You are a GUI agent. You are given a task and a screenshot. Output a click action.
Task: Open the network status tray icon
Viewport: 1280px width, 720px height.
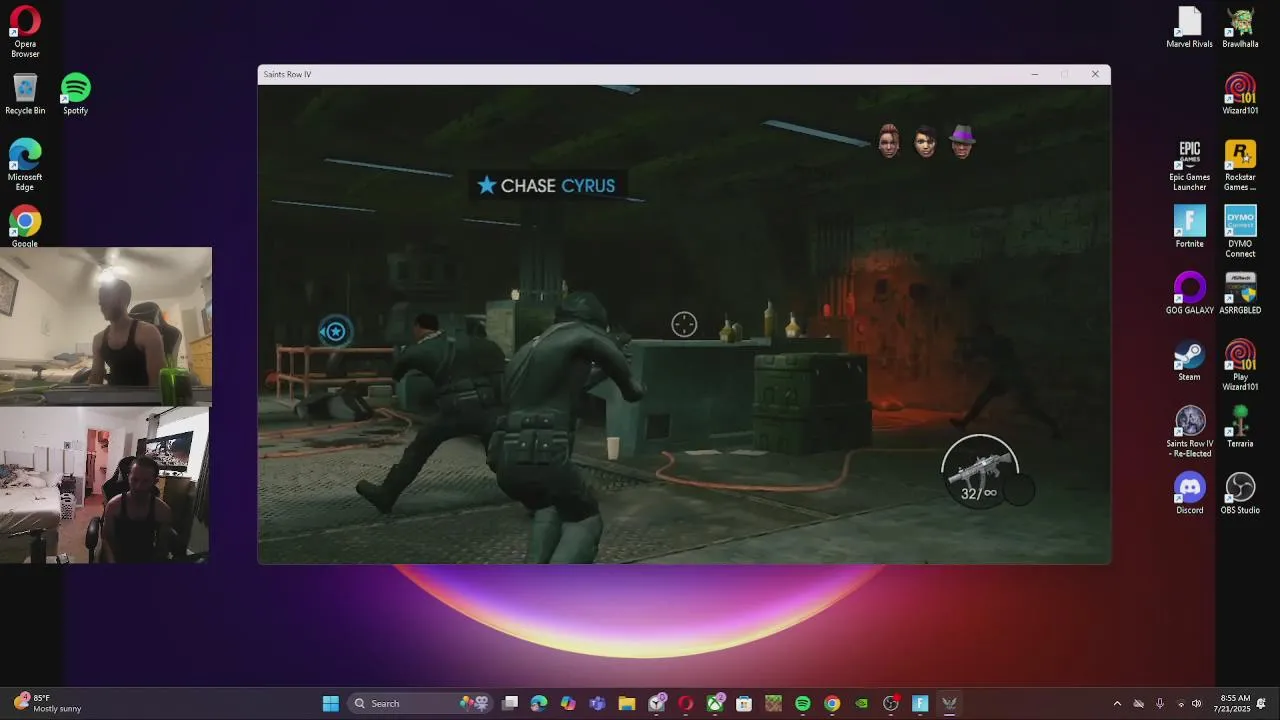click(1181, 704)
